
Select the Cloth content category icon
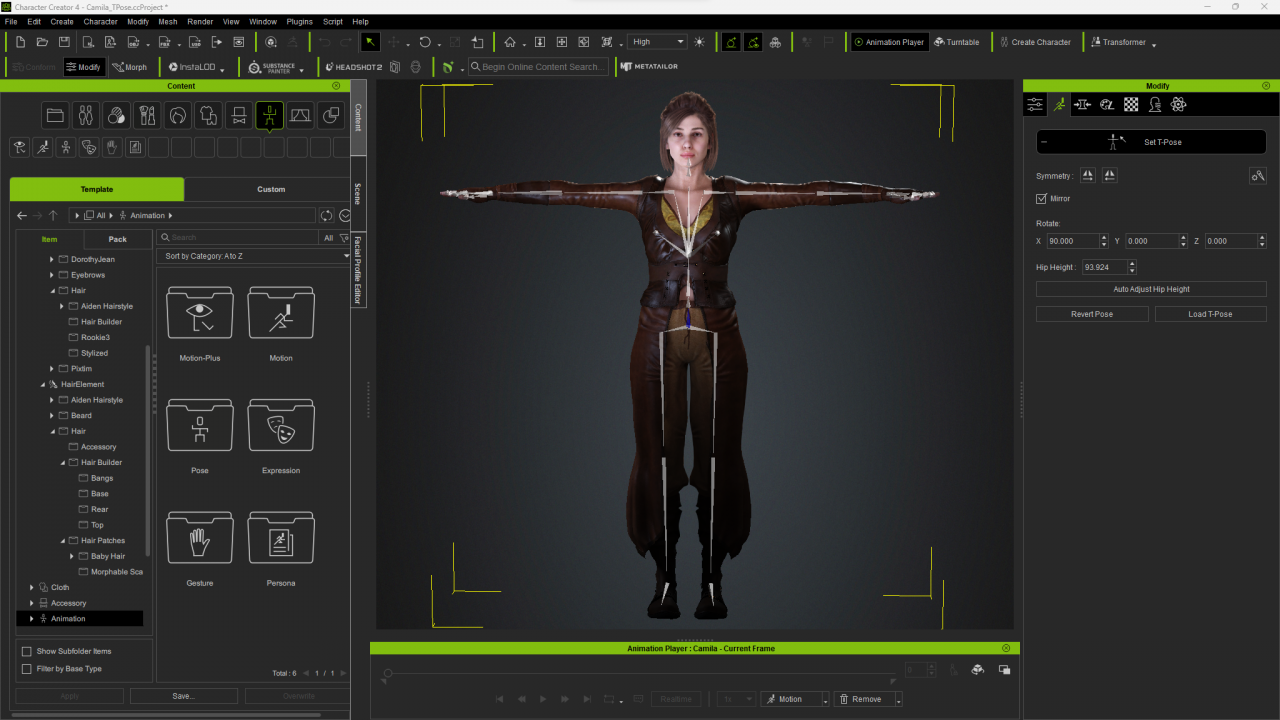tap(208, 116)
